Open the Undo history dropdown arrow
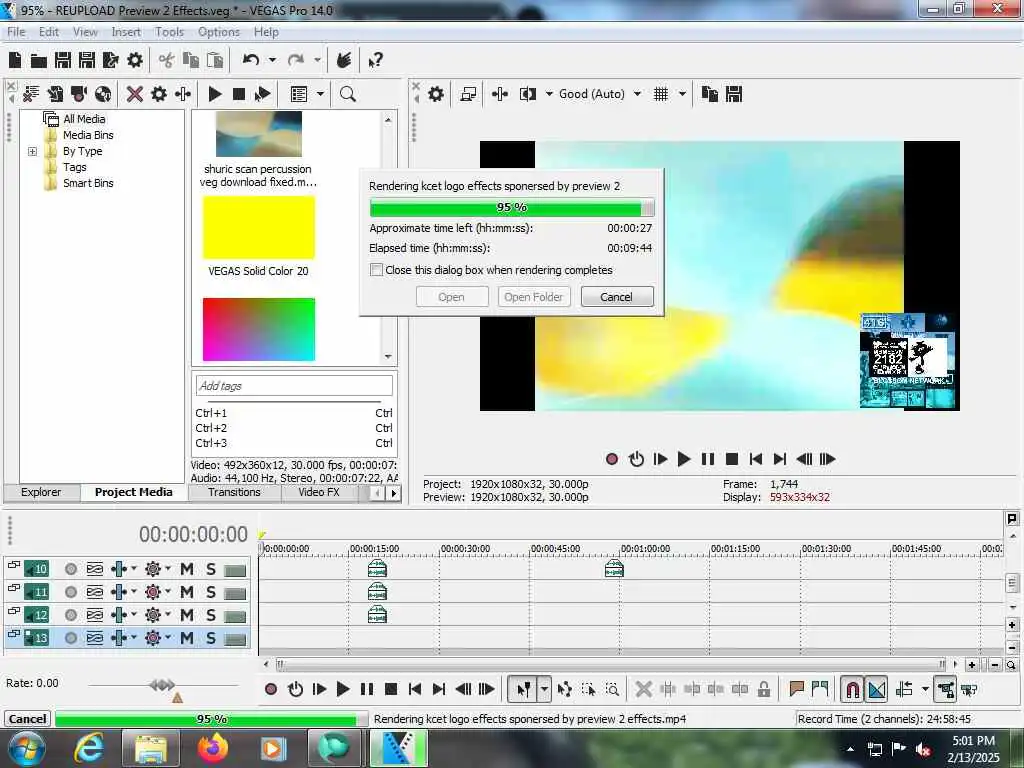Screen dimensions: 1024x768 (x=272, y=60)
